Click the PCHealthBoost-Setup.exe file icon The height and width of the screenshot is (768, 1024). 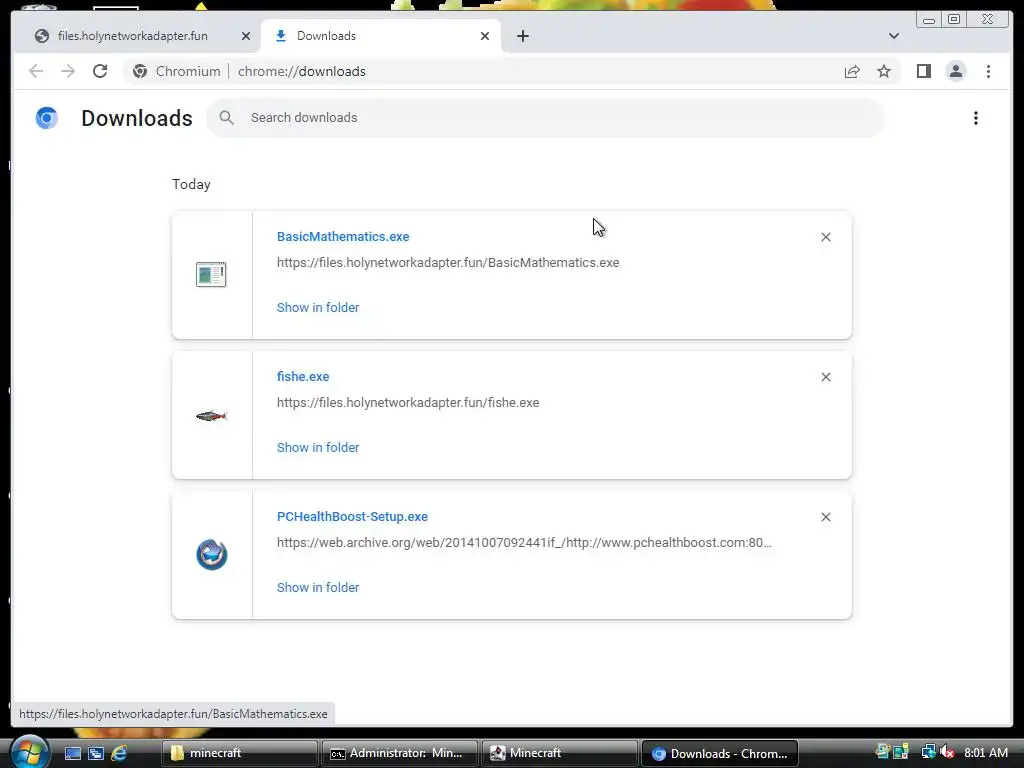212,554
